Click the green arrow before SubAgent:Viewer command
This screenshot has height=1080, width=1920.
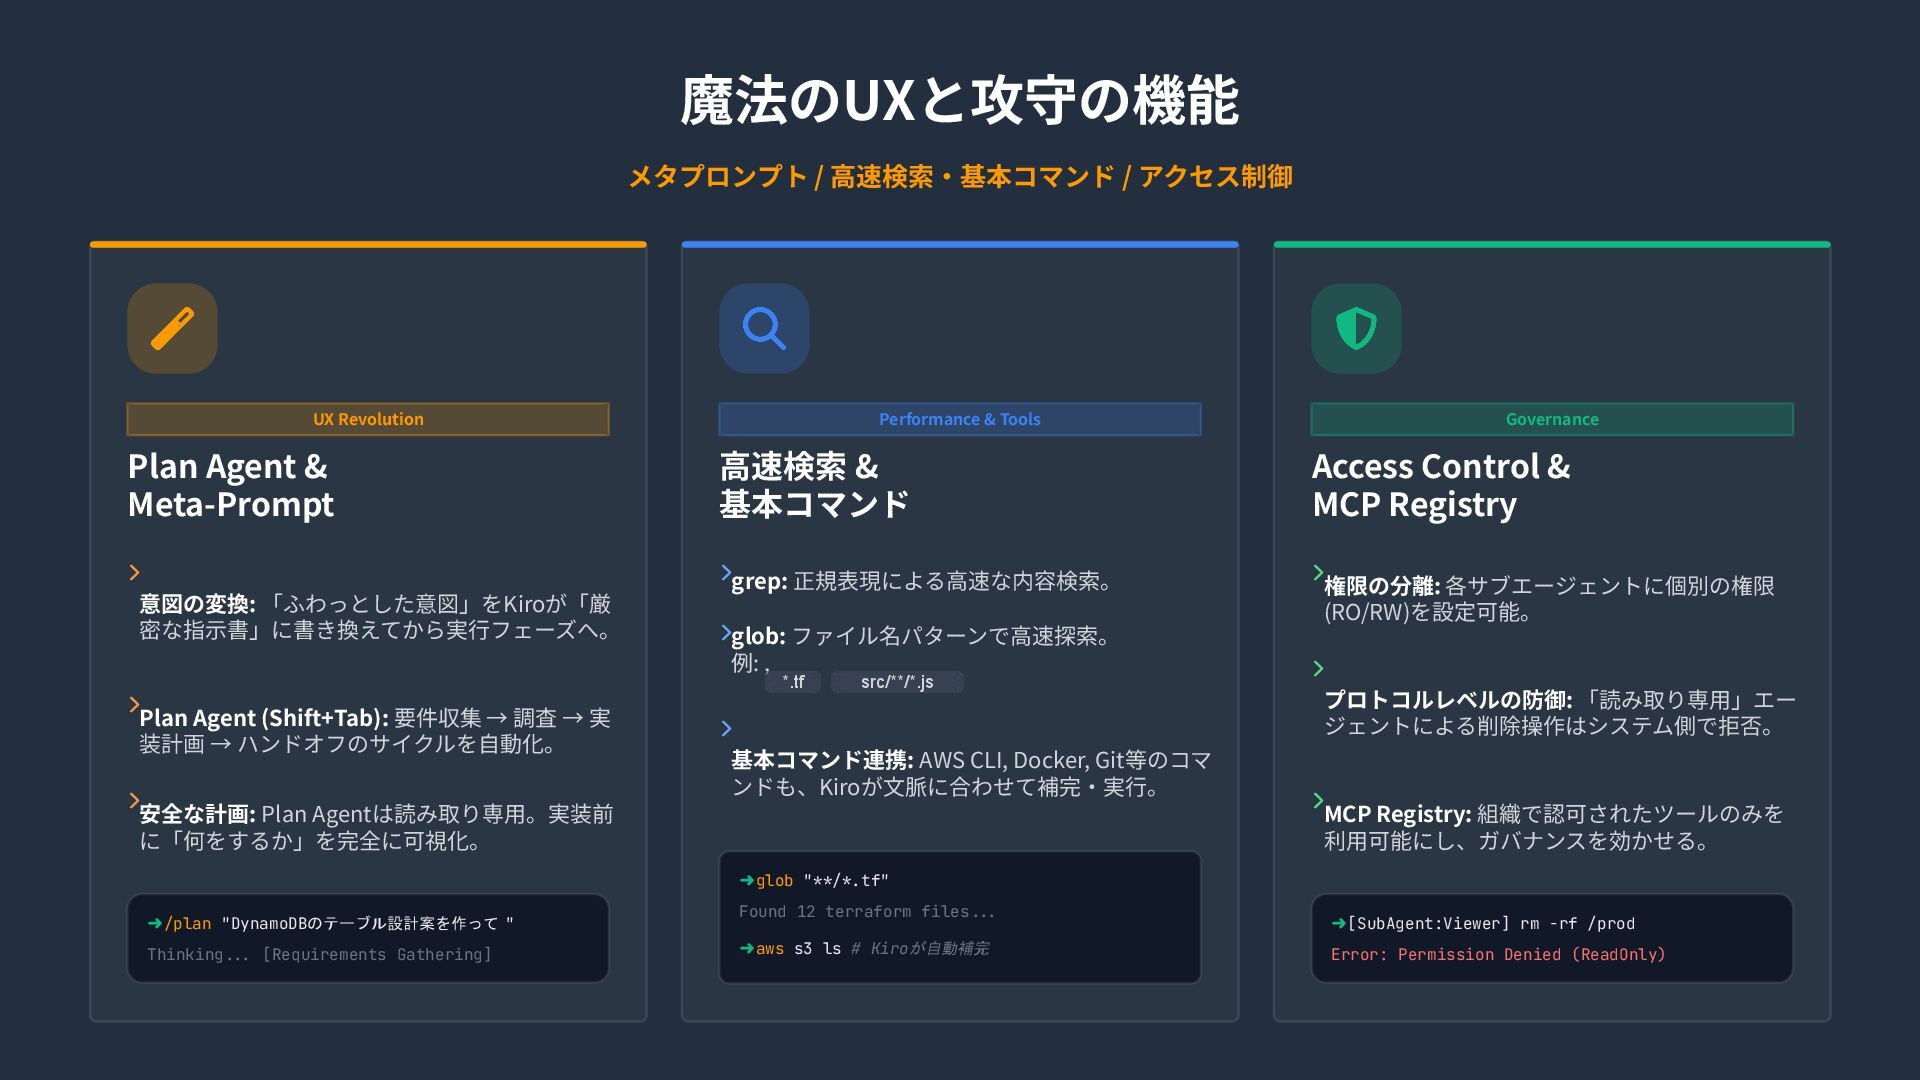point(1339,923)
